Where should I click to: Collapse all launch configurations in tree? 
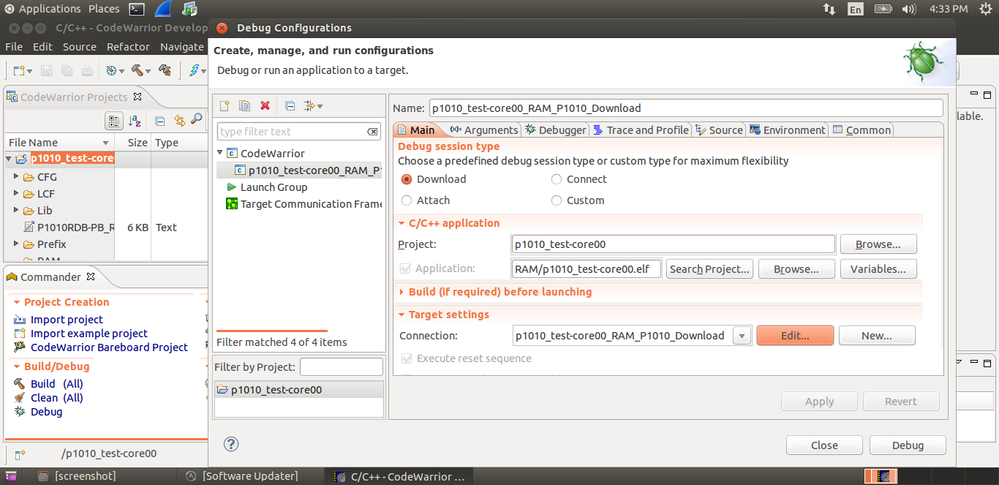(x=290, y=106)
